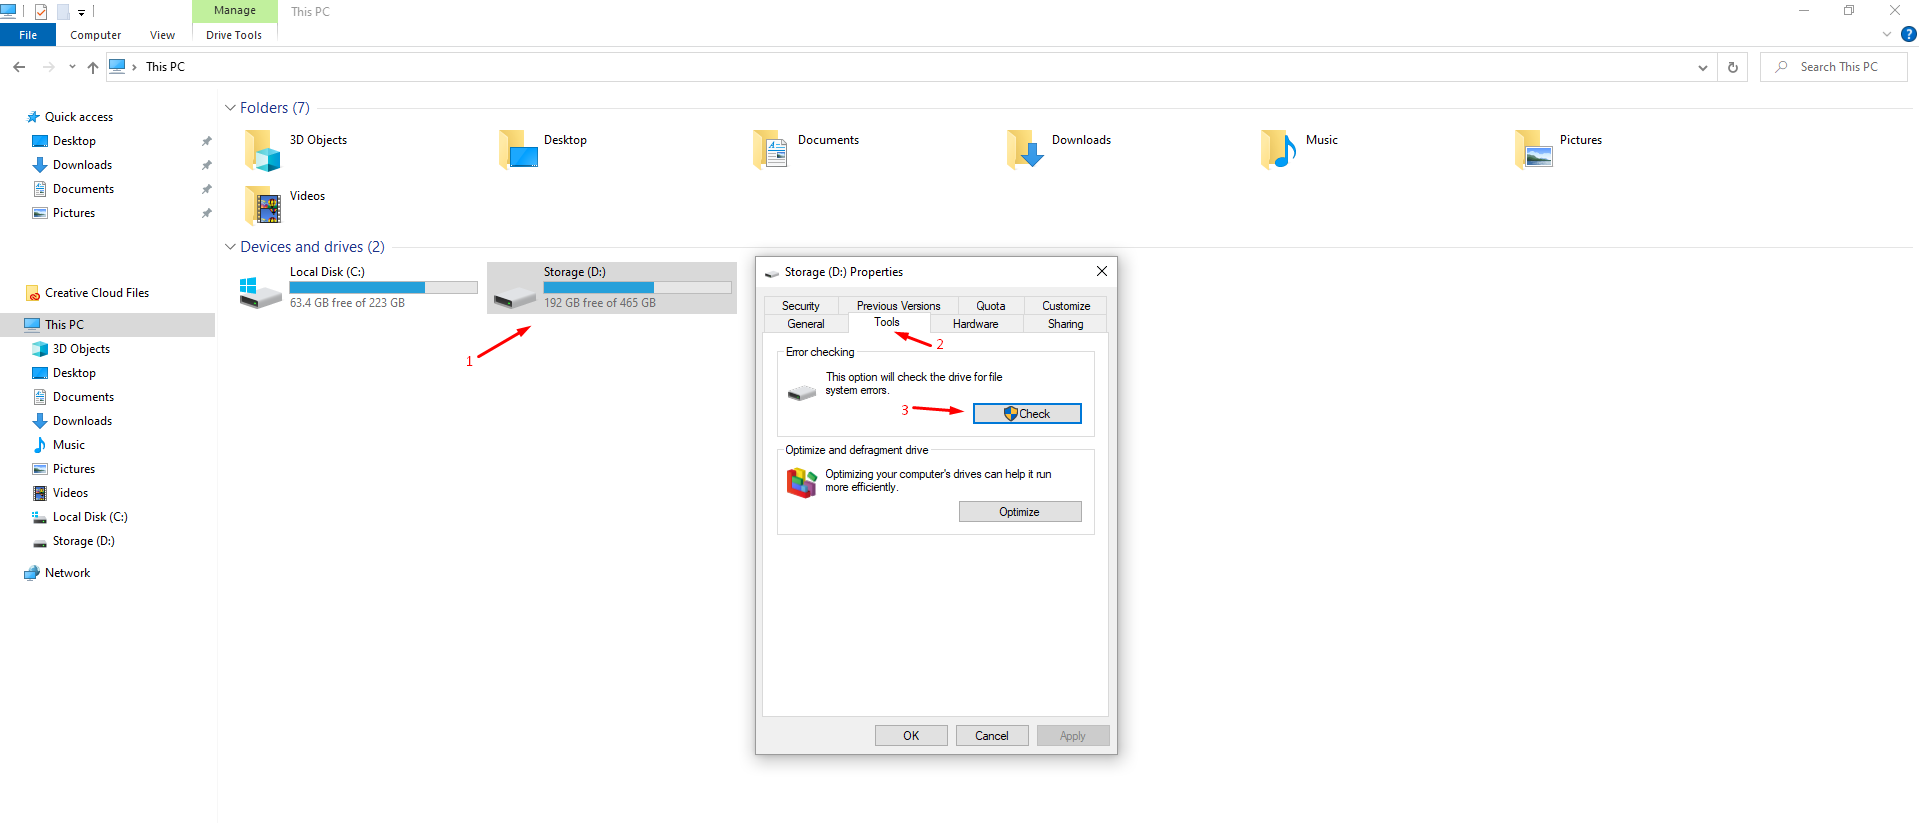
Task: Select the Local Disk (C:) drive icon
Action: [x=260, y=292]
